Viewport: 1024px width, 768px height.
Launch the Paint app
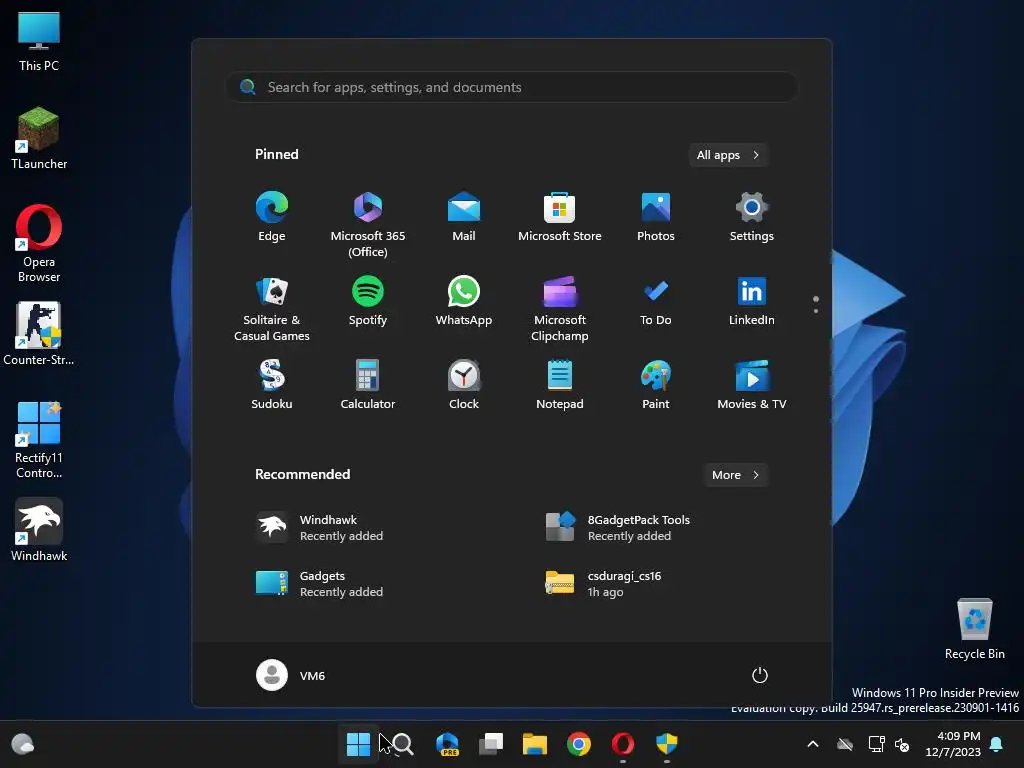coord(656,385)
